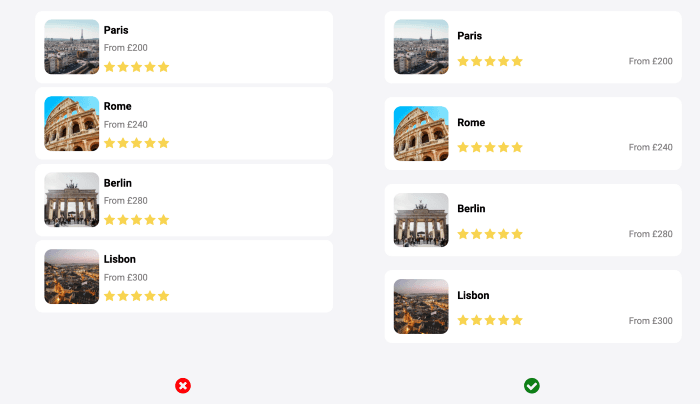Image resolution: width=700 pixels, height=404 pixels.
Task: Click the Berlin thumbnail in the right list
Action: point(421,220)
